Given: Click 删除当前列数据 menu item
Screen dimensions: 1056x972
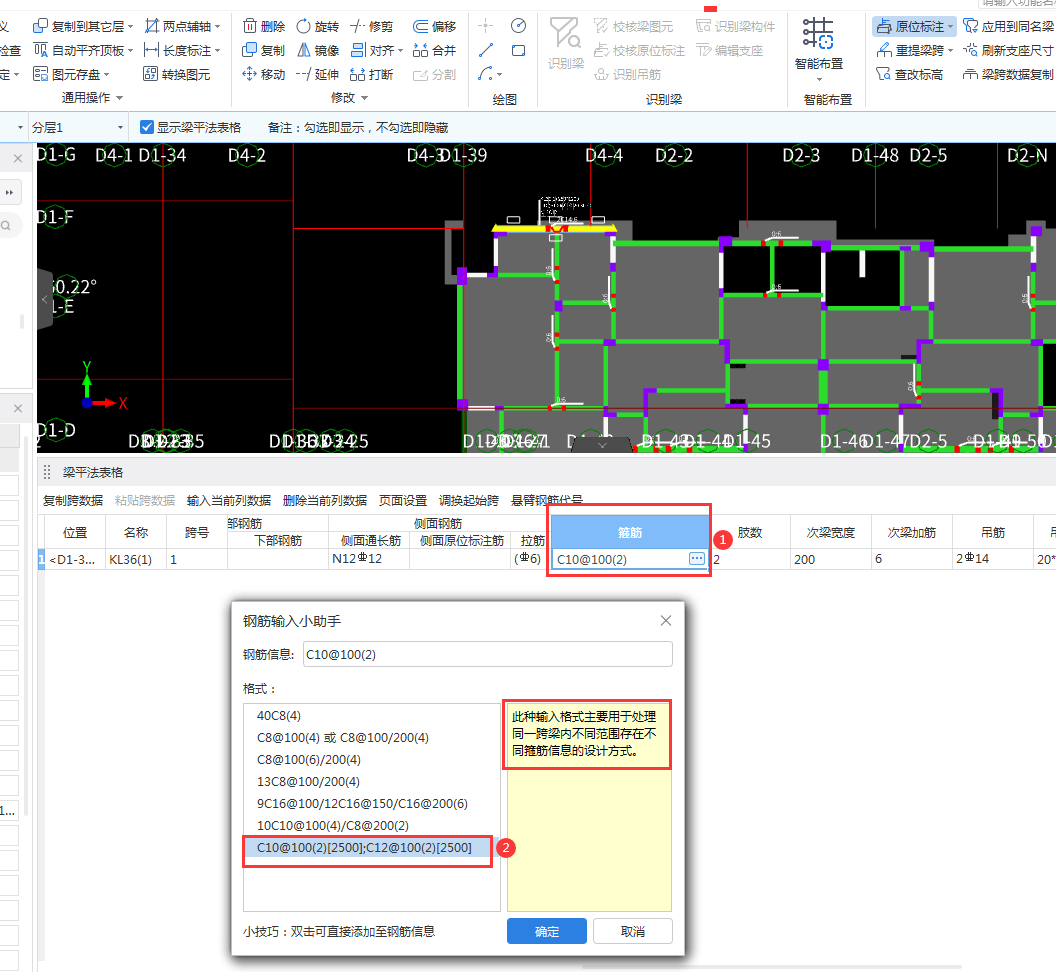Looking at the screenshot, I should coord(325,500).
